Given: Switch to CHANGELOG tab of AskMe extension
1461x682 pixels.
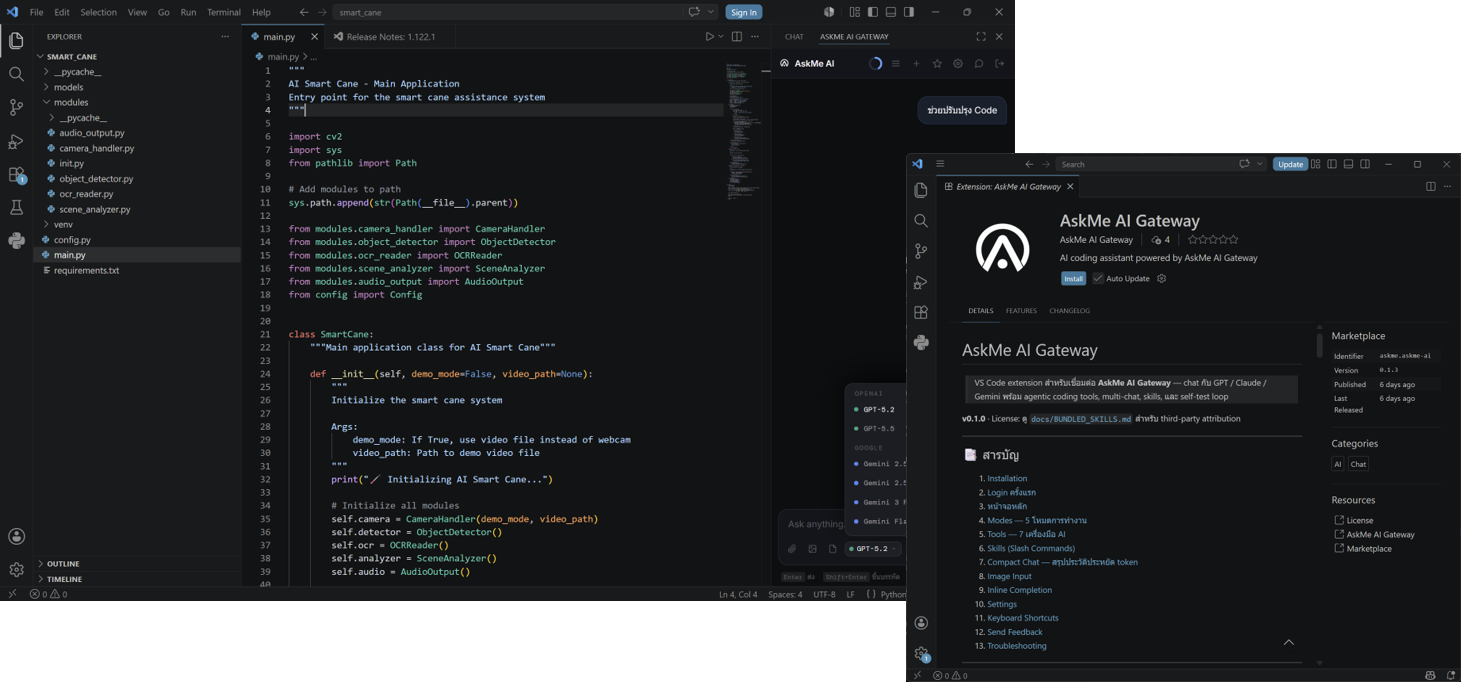Looking at the screenshot, I should pos(1069,311).
